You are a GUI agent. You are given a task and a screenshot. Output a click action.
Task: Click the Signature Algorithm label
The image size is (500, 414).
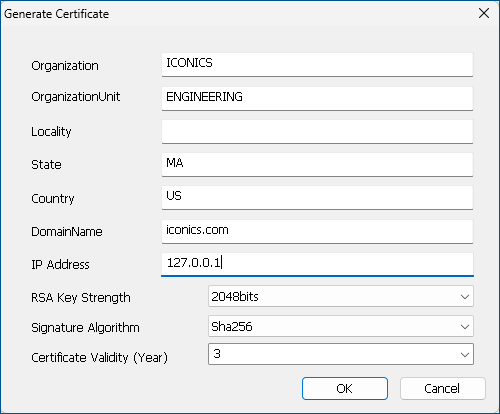click(85, 328)
